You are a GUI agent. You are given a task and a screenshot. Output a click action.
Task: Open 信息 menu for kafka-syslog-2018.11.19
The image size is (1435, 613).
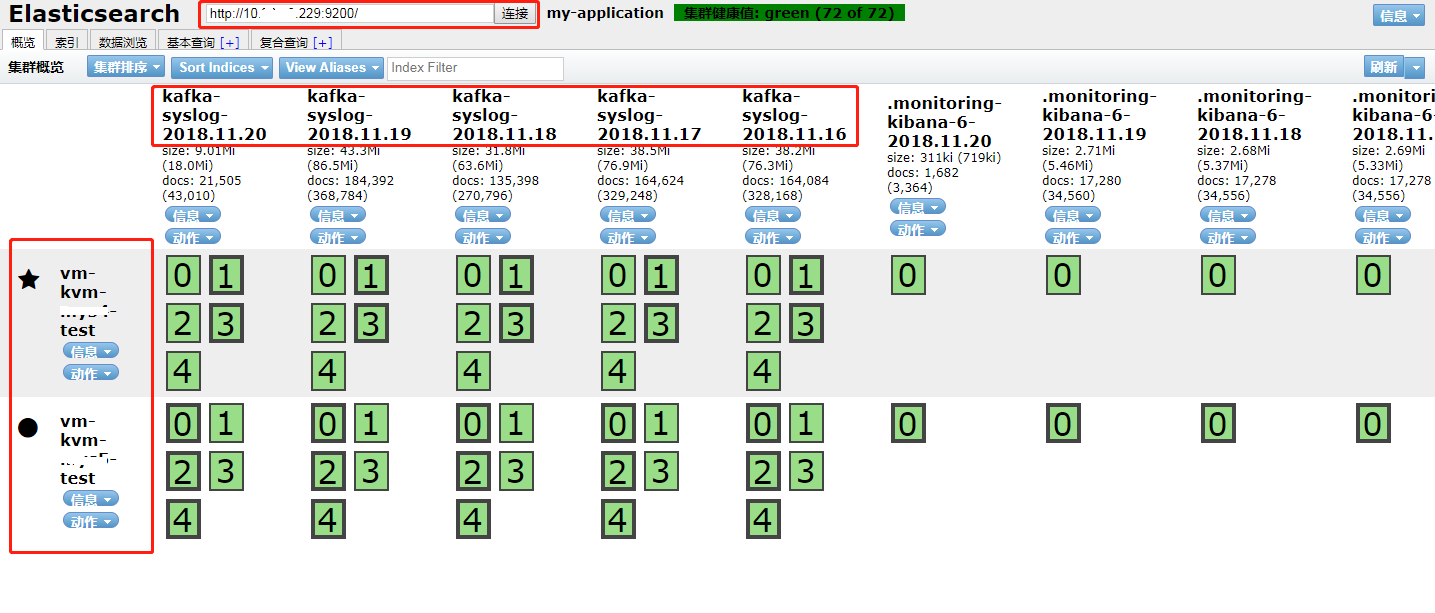click(338, 215)
